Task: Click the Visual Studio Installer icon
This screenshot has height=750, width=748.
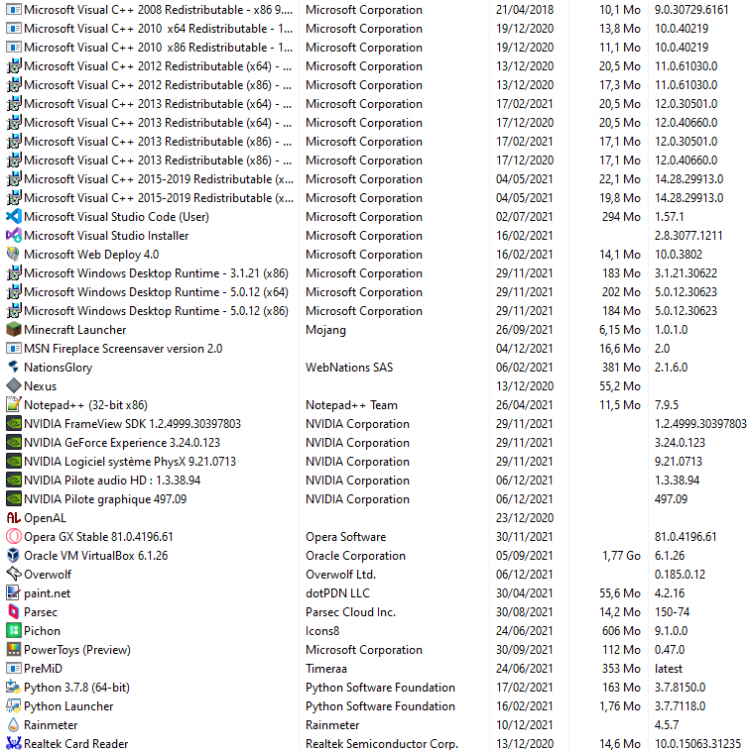Action: tap(13, 235)
